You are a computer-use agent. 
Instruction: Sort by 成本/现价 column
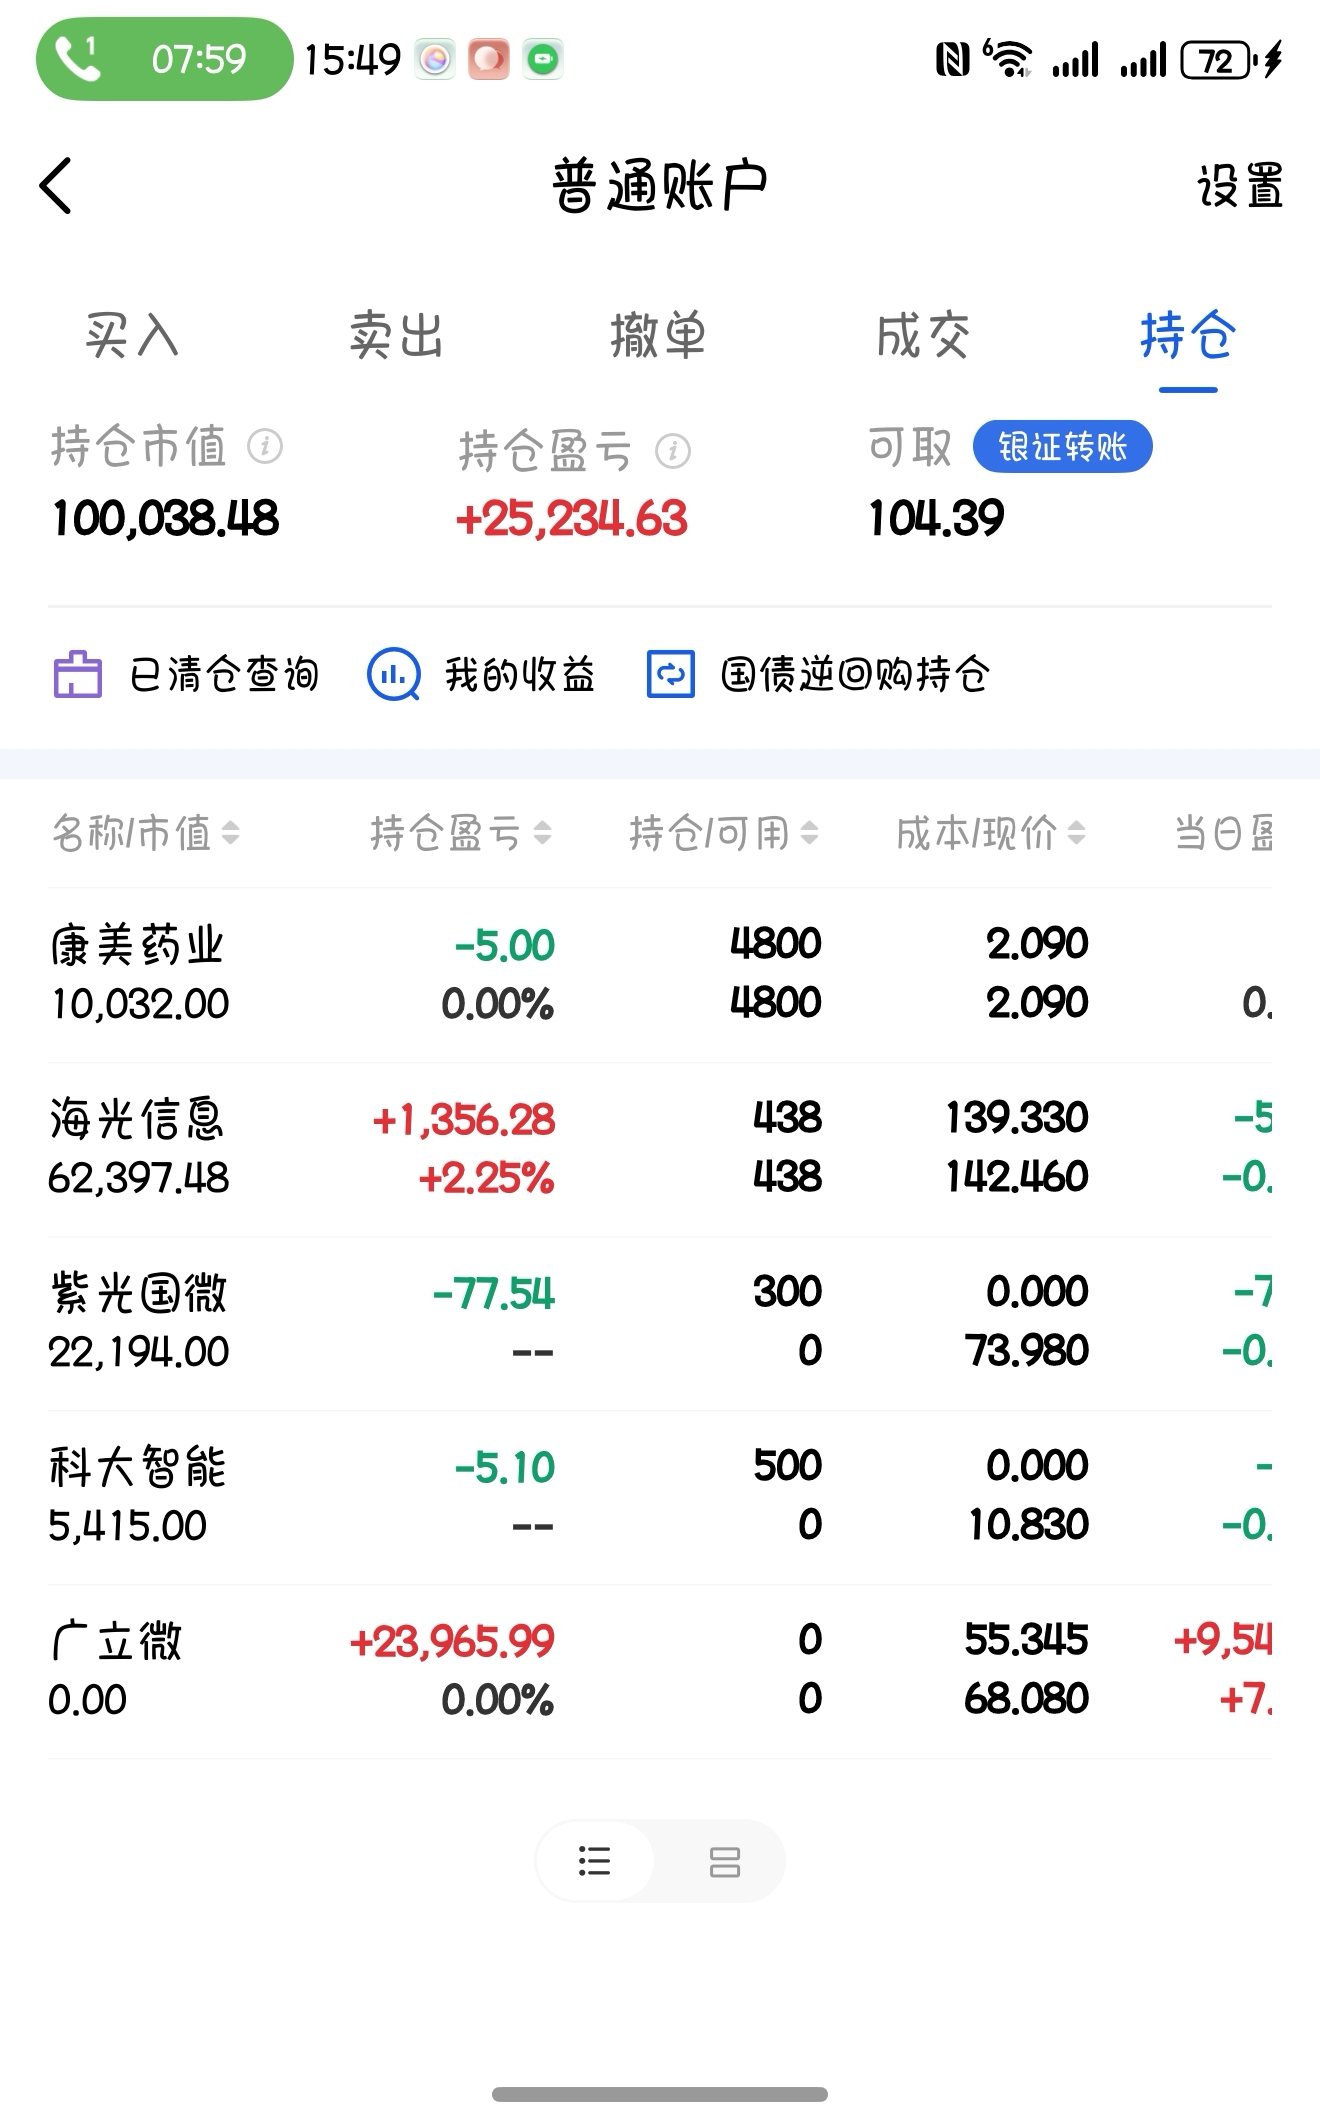pos(991,833)
